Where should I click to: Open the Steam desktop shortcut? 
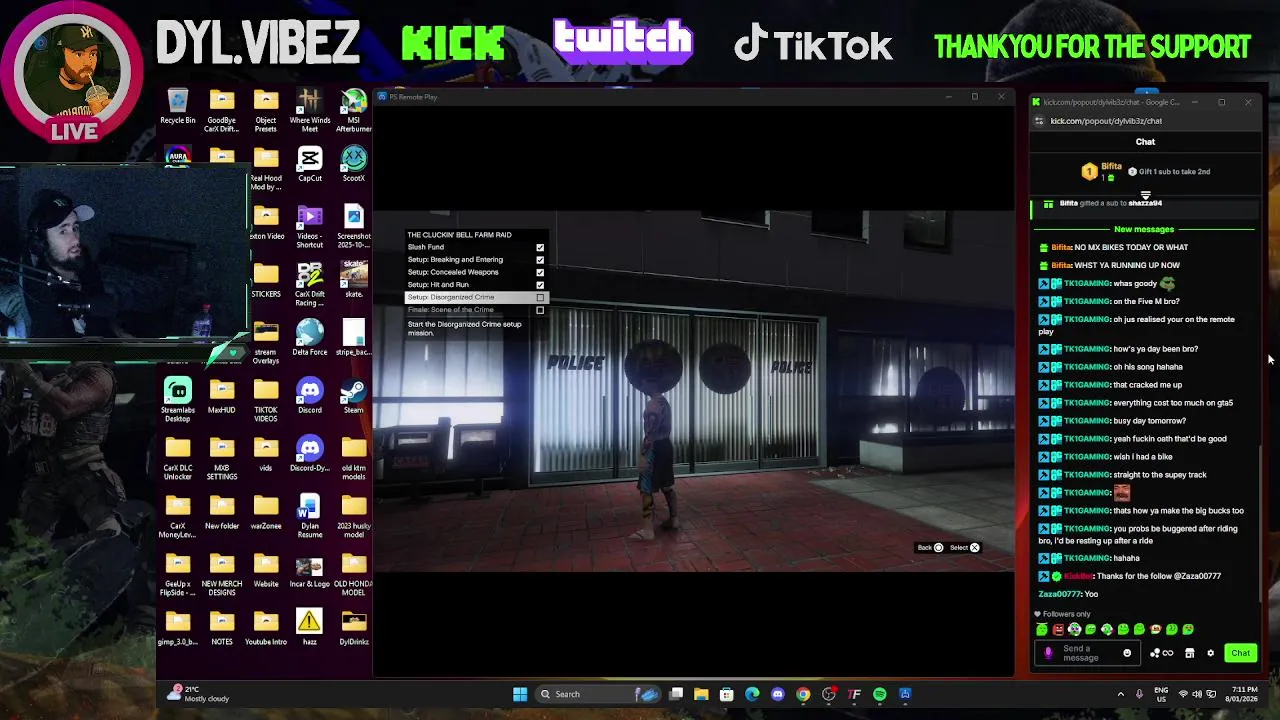click(354, 396)
